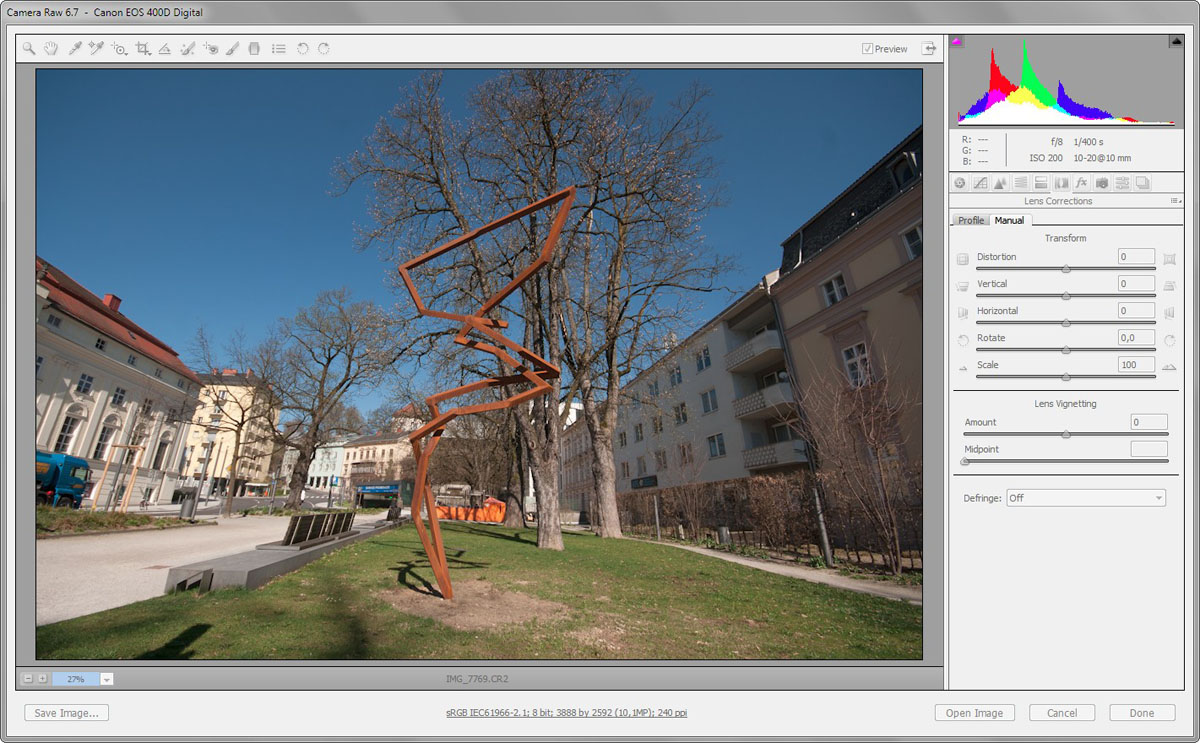Open the Defringe dropdown
Viewport: 1200px width, 743px height.
tap(1085, 498)
